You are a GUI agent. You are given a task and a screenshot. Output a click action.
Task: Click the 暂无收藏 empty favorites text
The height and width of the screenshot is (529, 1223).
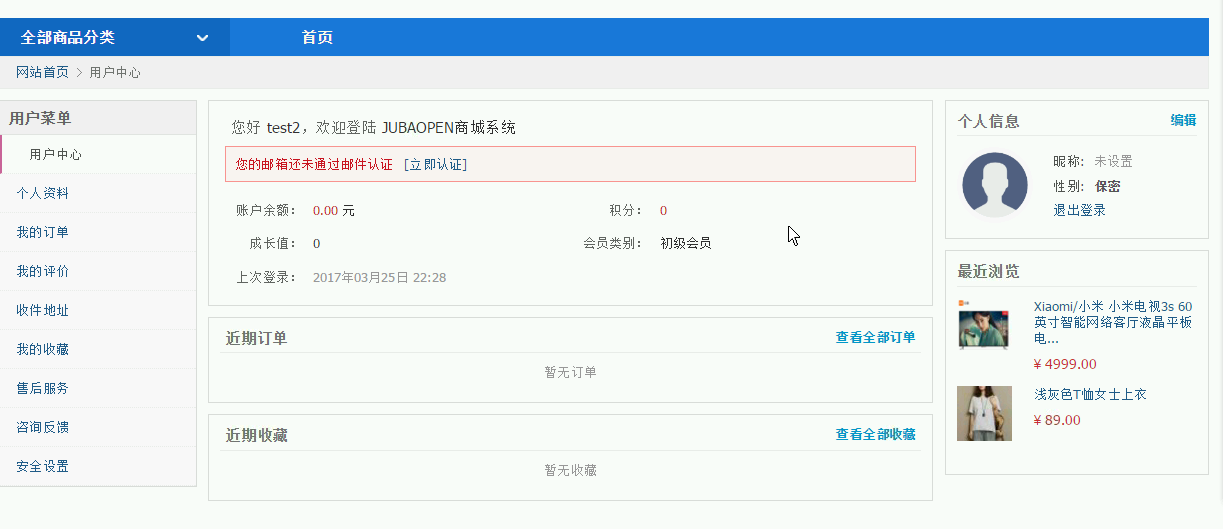pos(570,470)
